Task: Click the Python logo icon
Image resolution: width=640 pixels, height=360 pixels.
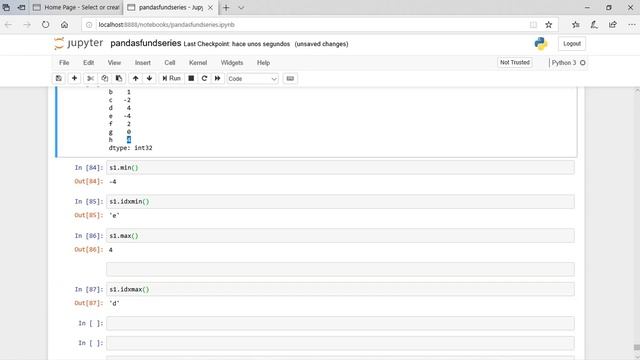Action: click(x=541, y=44)
